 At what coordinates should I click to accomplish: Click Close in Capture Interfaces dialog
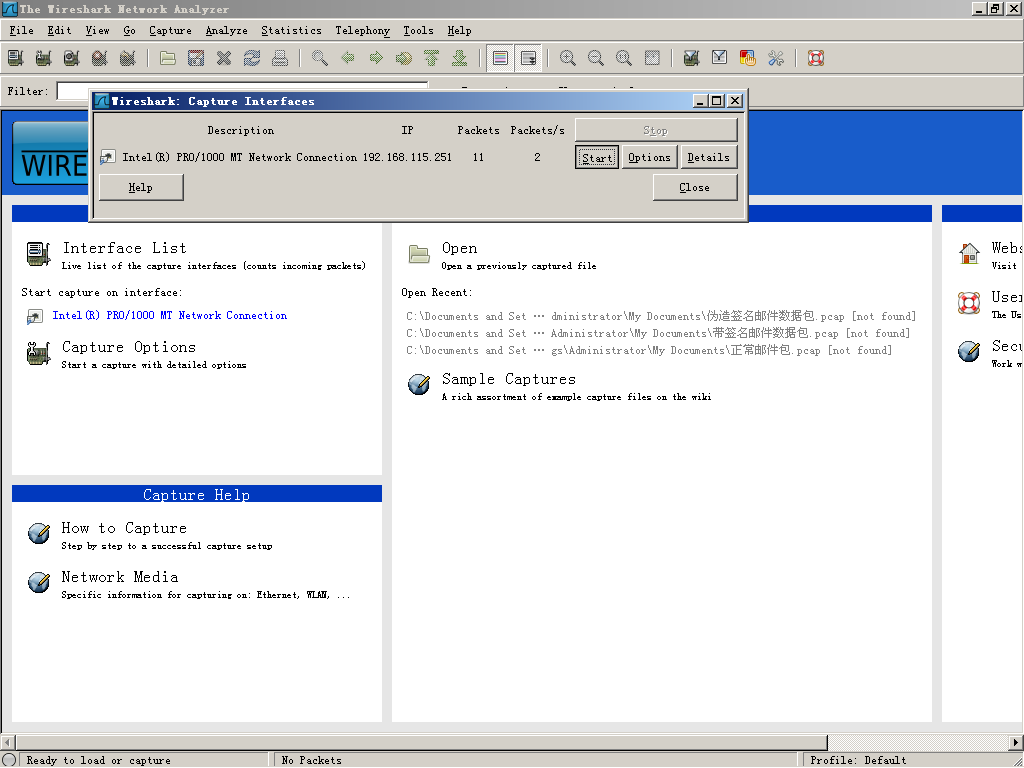pos(695,187)
